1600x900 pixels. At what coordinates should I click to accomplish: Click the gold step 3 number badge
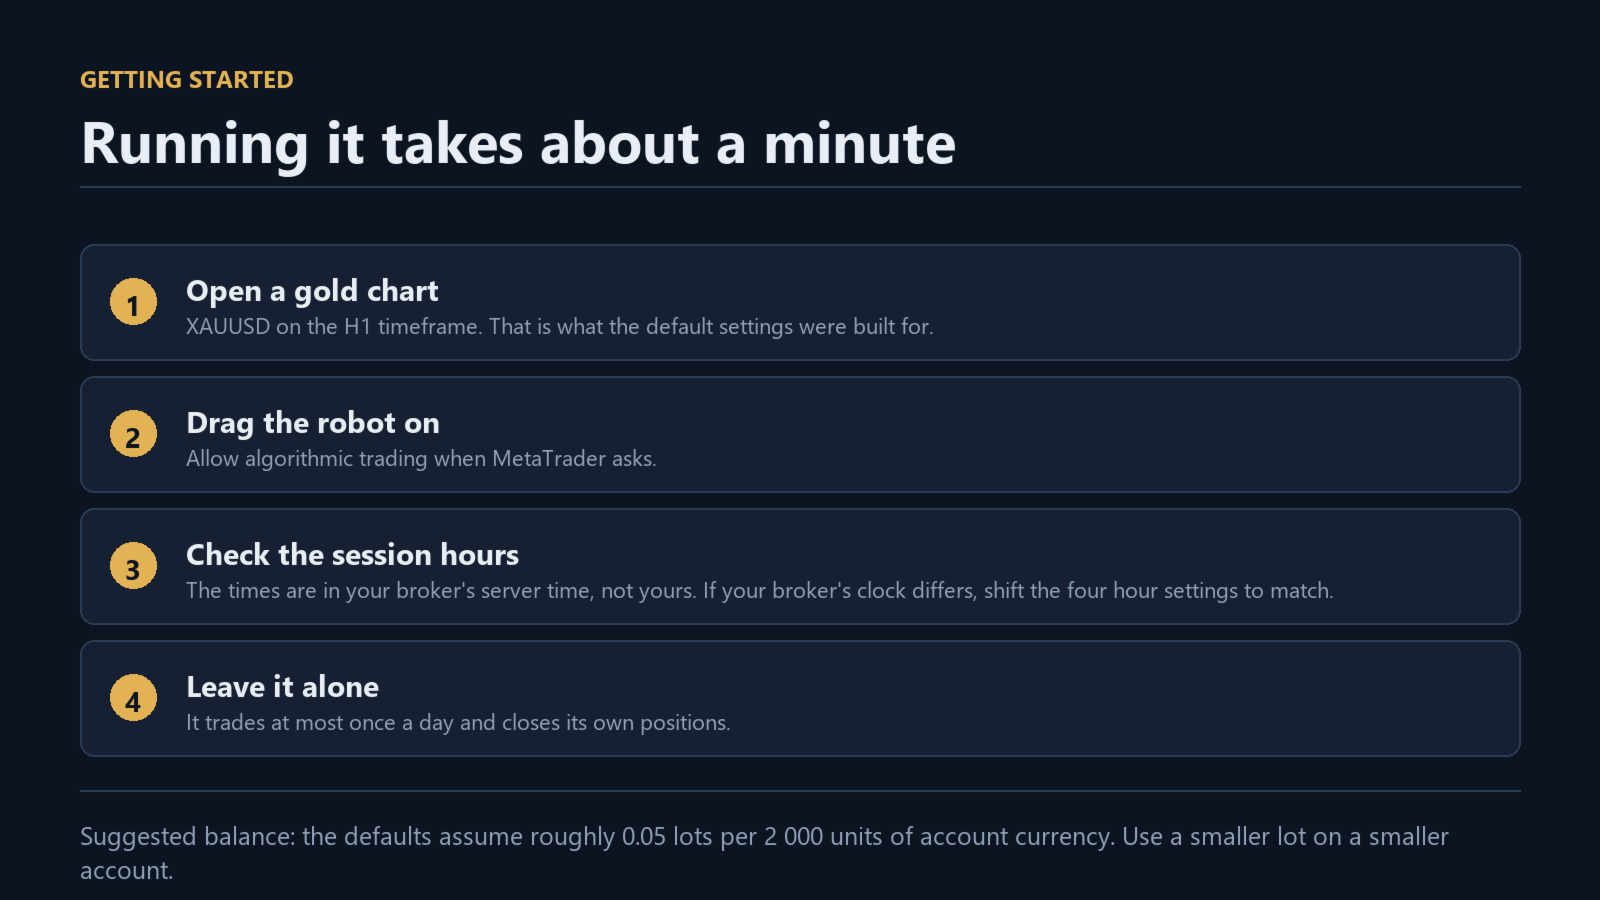133,567
